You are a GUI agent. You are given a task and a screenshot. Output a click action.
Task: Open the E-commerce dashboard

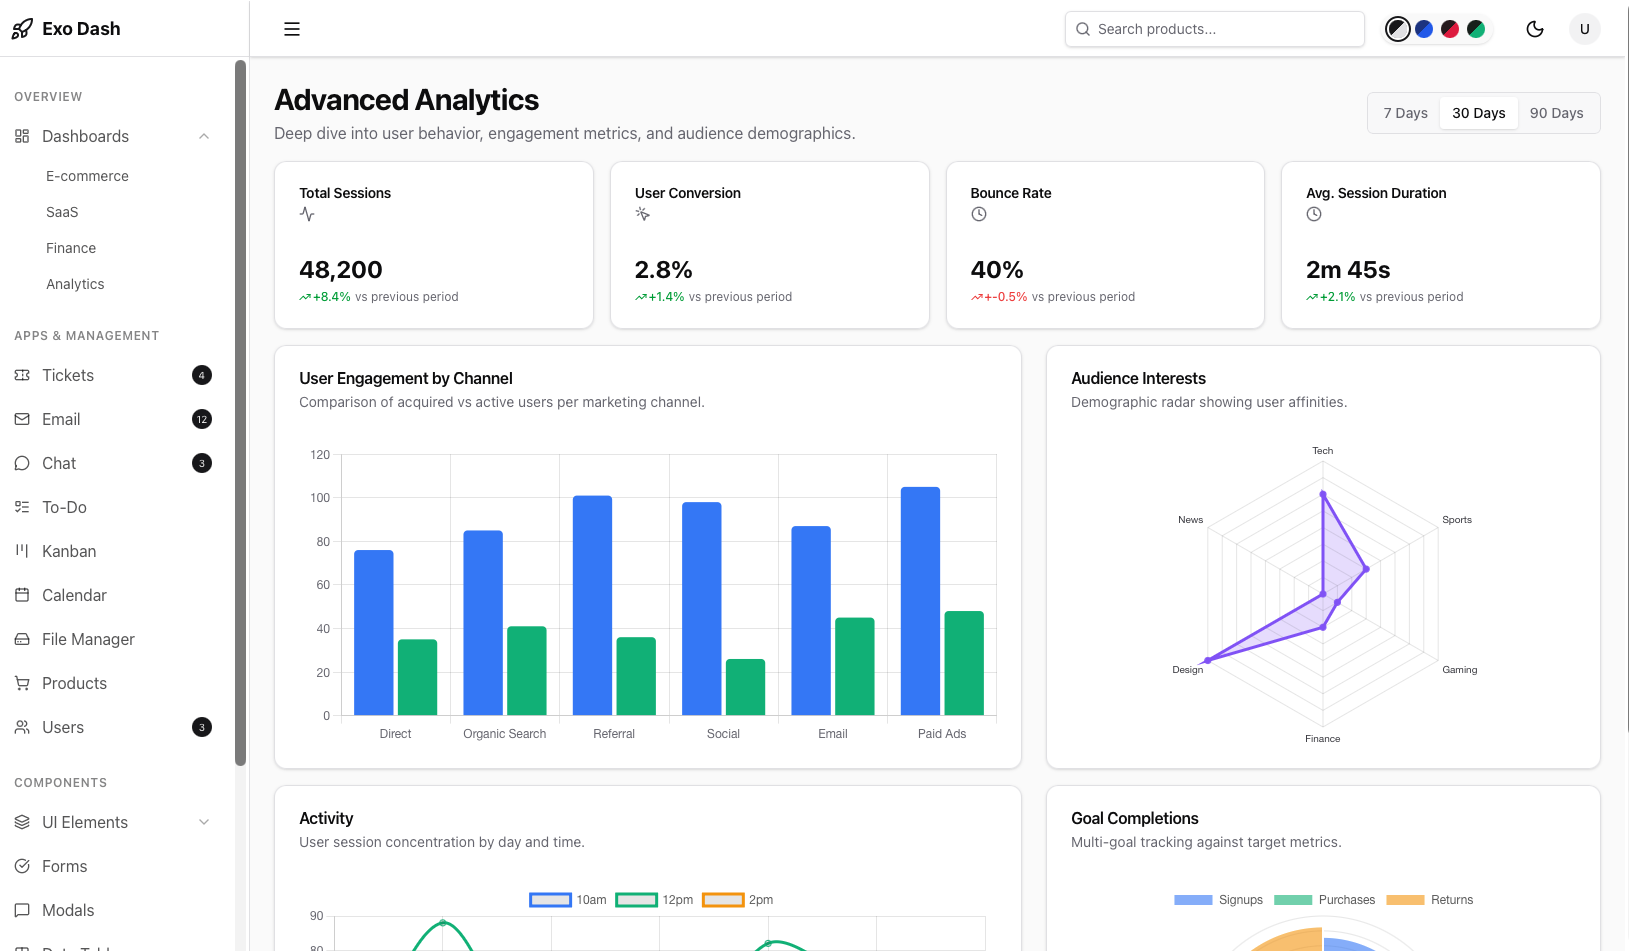[87, 176]
